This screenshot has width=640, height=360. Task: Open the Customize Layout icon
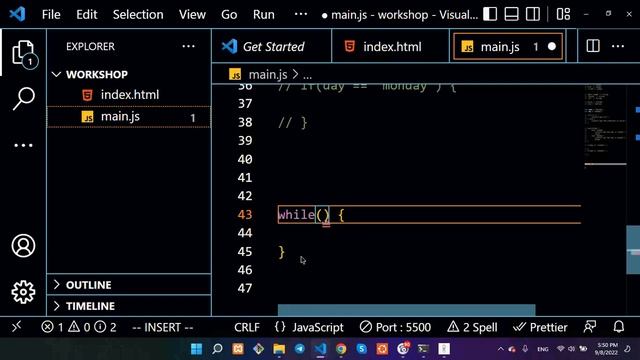(x=563, y=14)
